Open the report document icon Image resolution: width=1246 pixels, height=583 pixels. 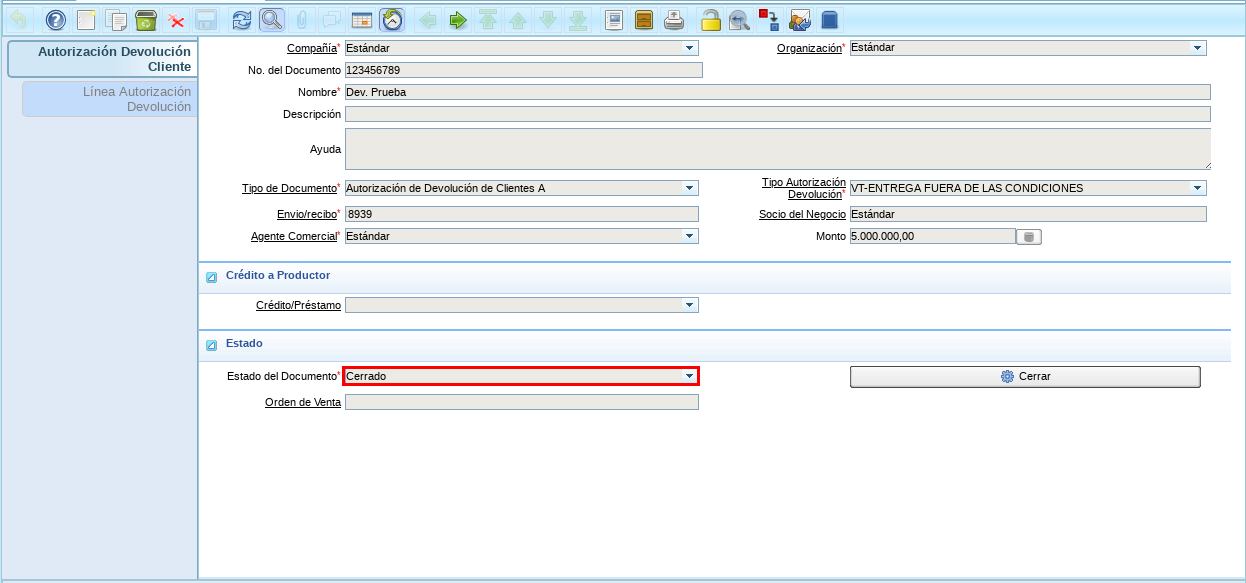615,20
